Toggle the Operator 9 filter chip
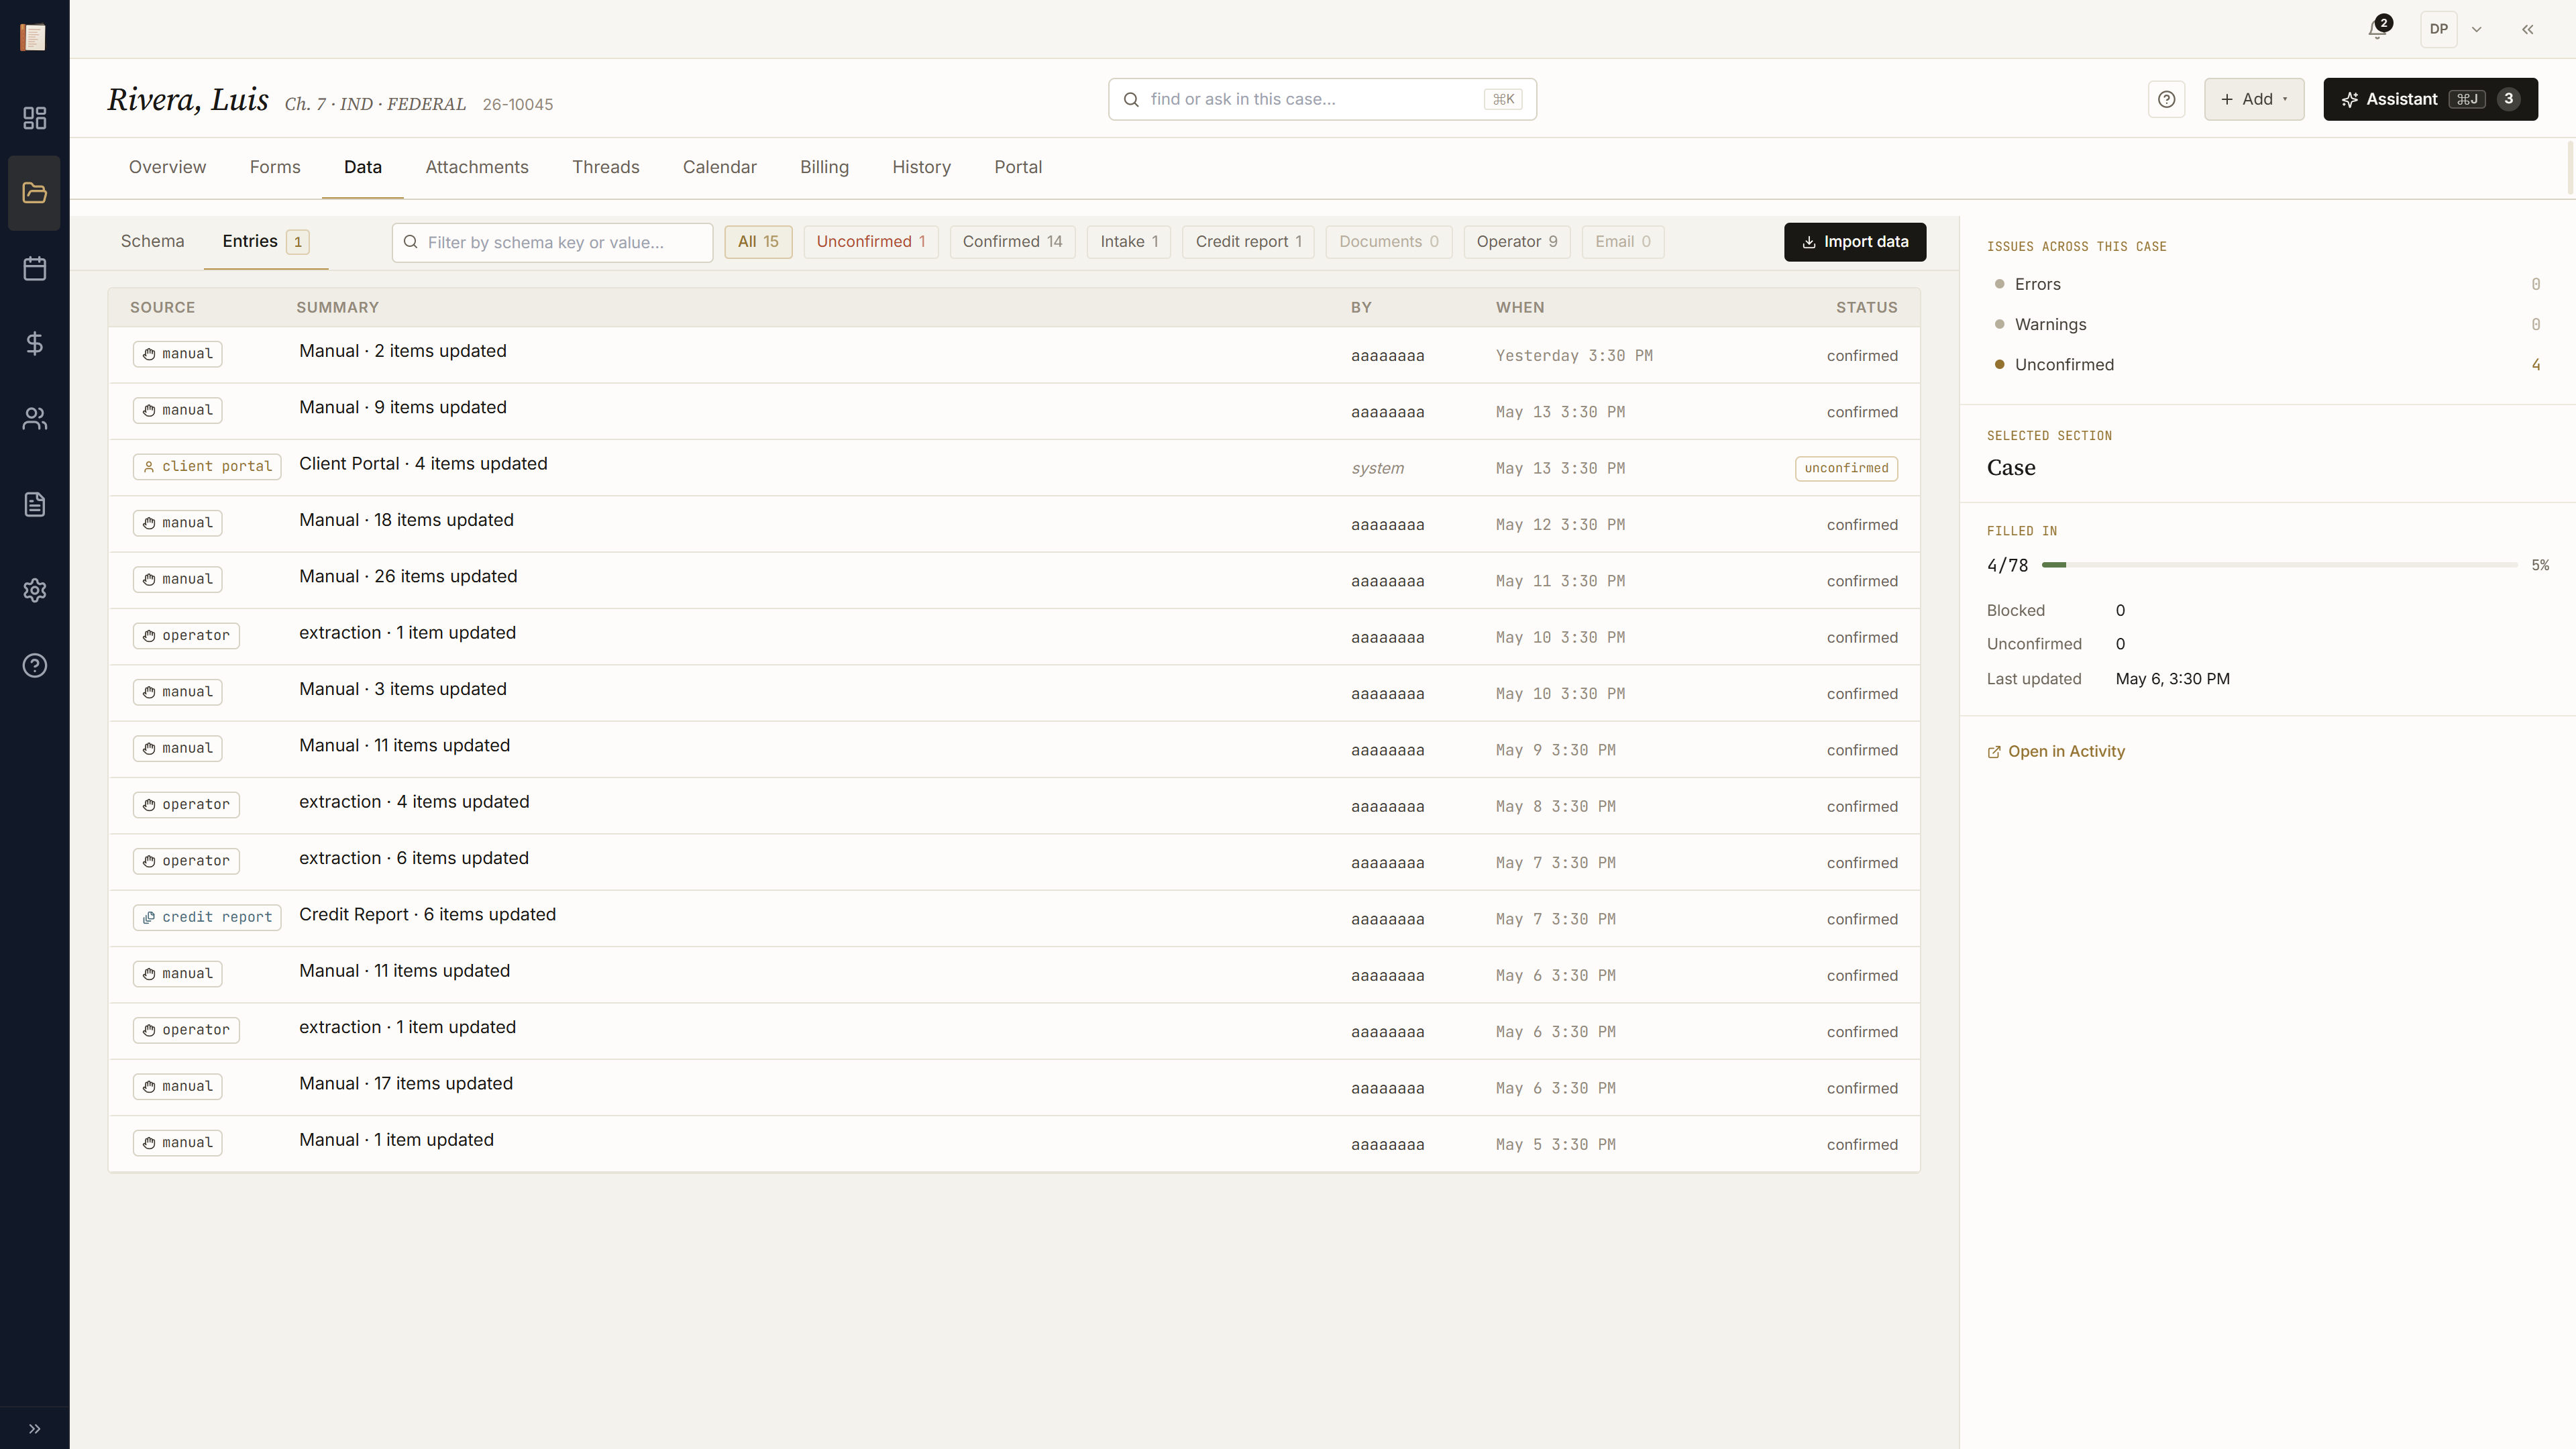2576x1449 pixels. point(1516,241)
